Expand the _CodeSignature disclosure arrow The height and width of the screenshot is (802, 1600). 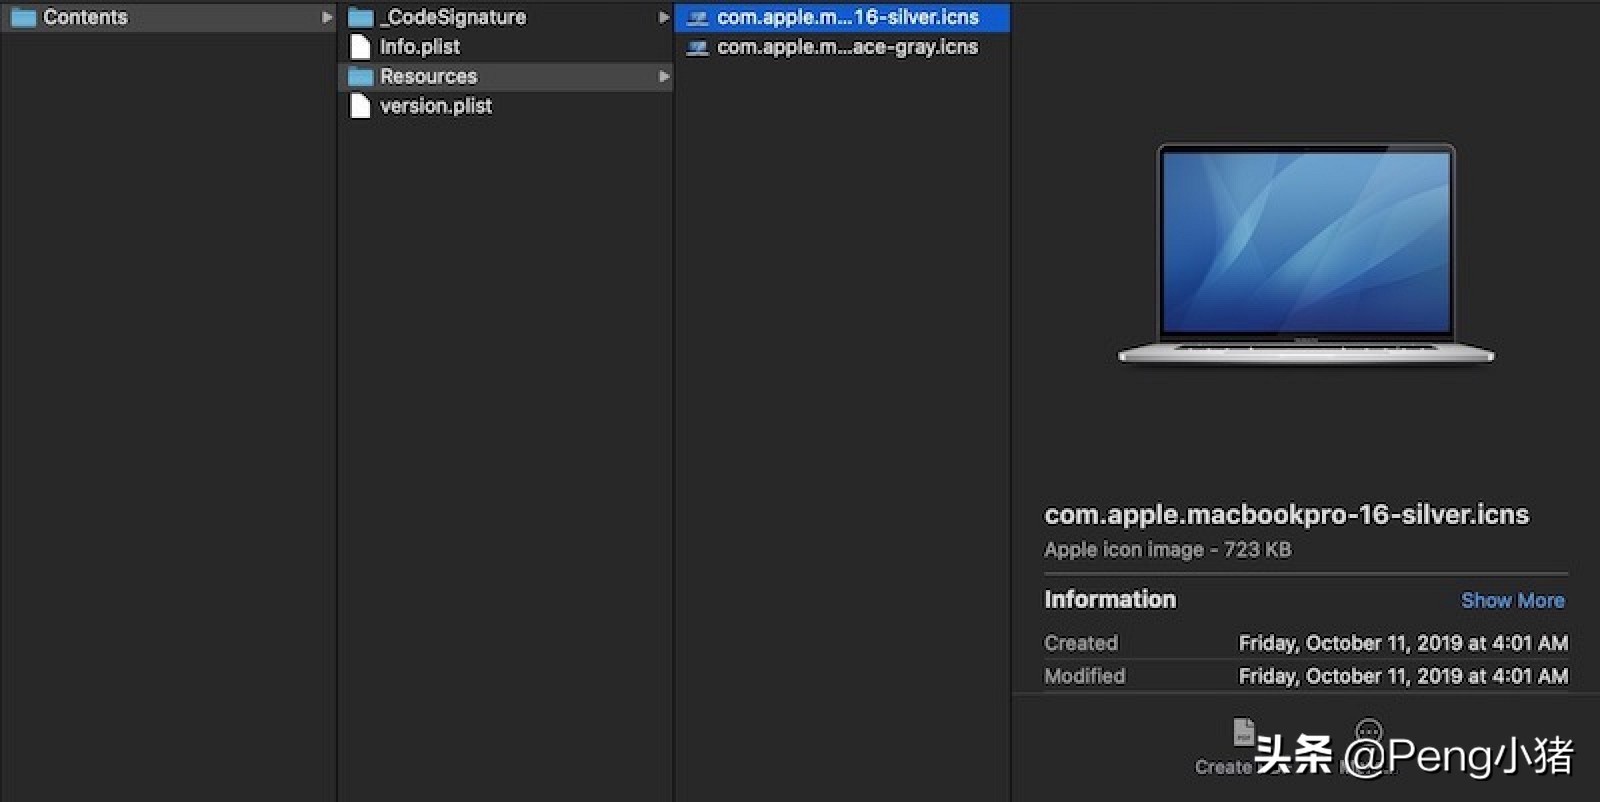tap(663, 17)
